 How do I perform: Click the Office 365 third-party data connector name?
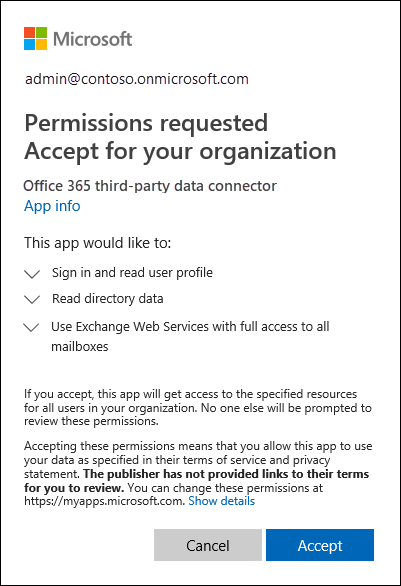150,186
